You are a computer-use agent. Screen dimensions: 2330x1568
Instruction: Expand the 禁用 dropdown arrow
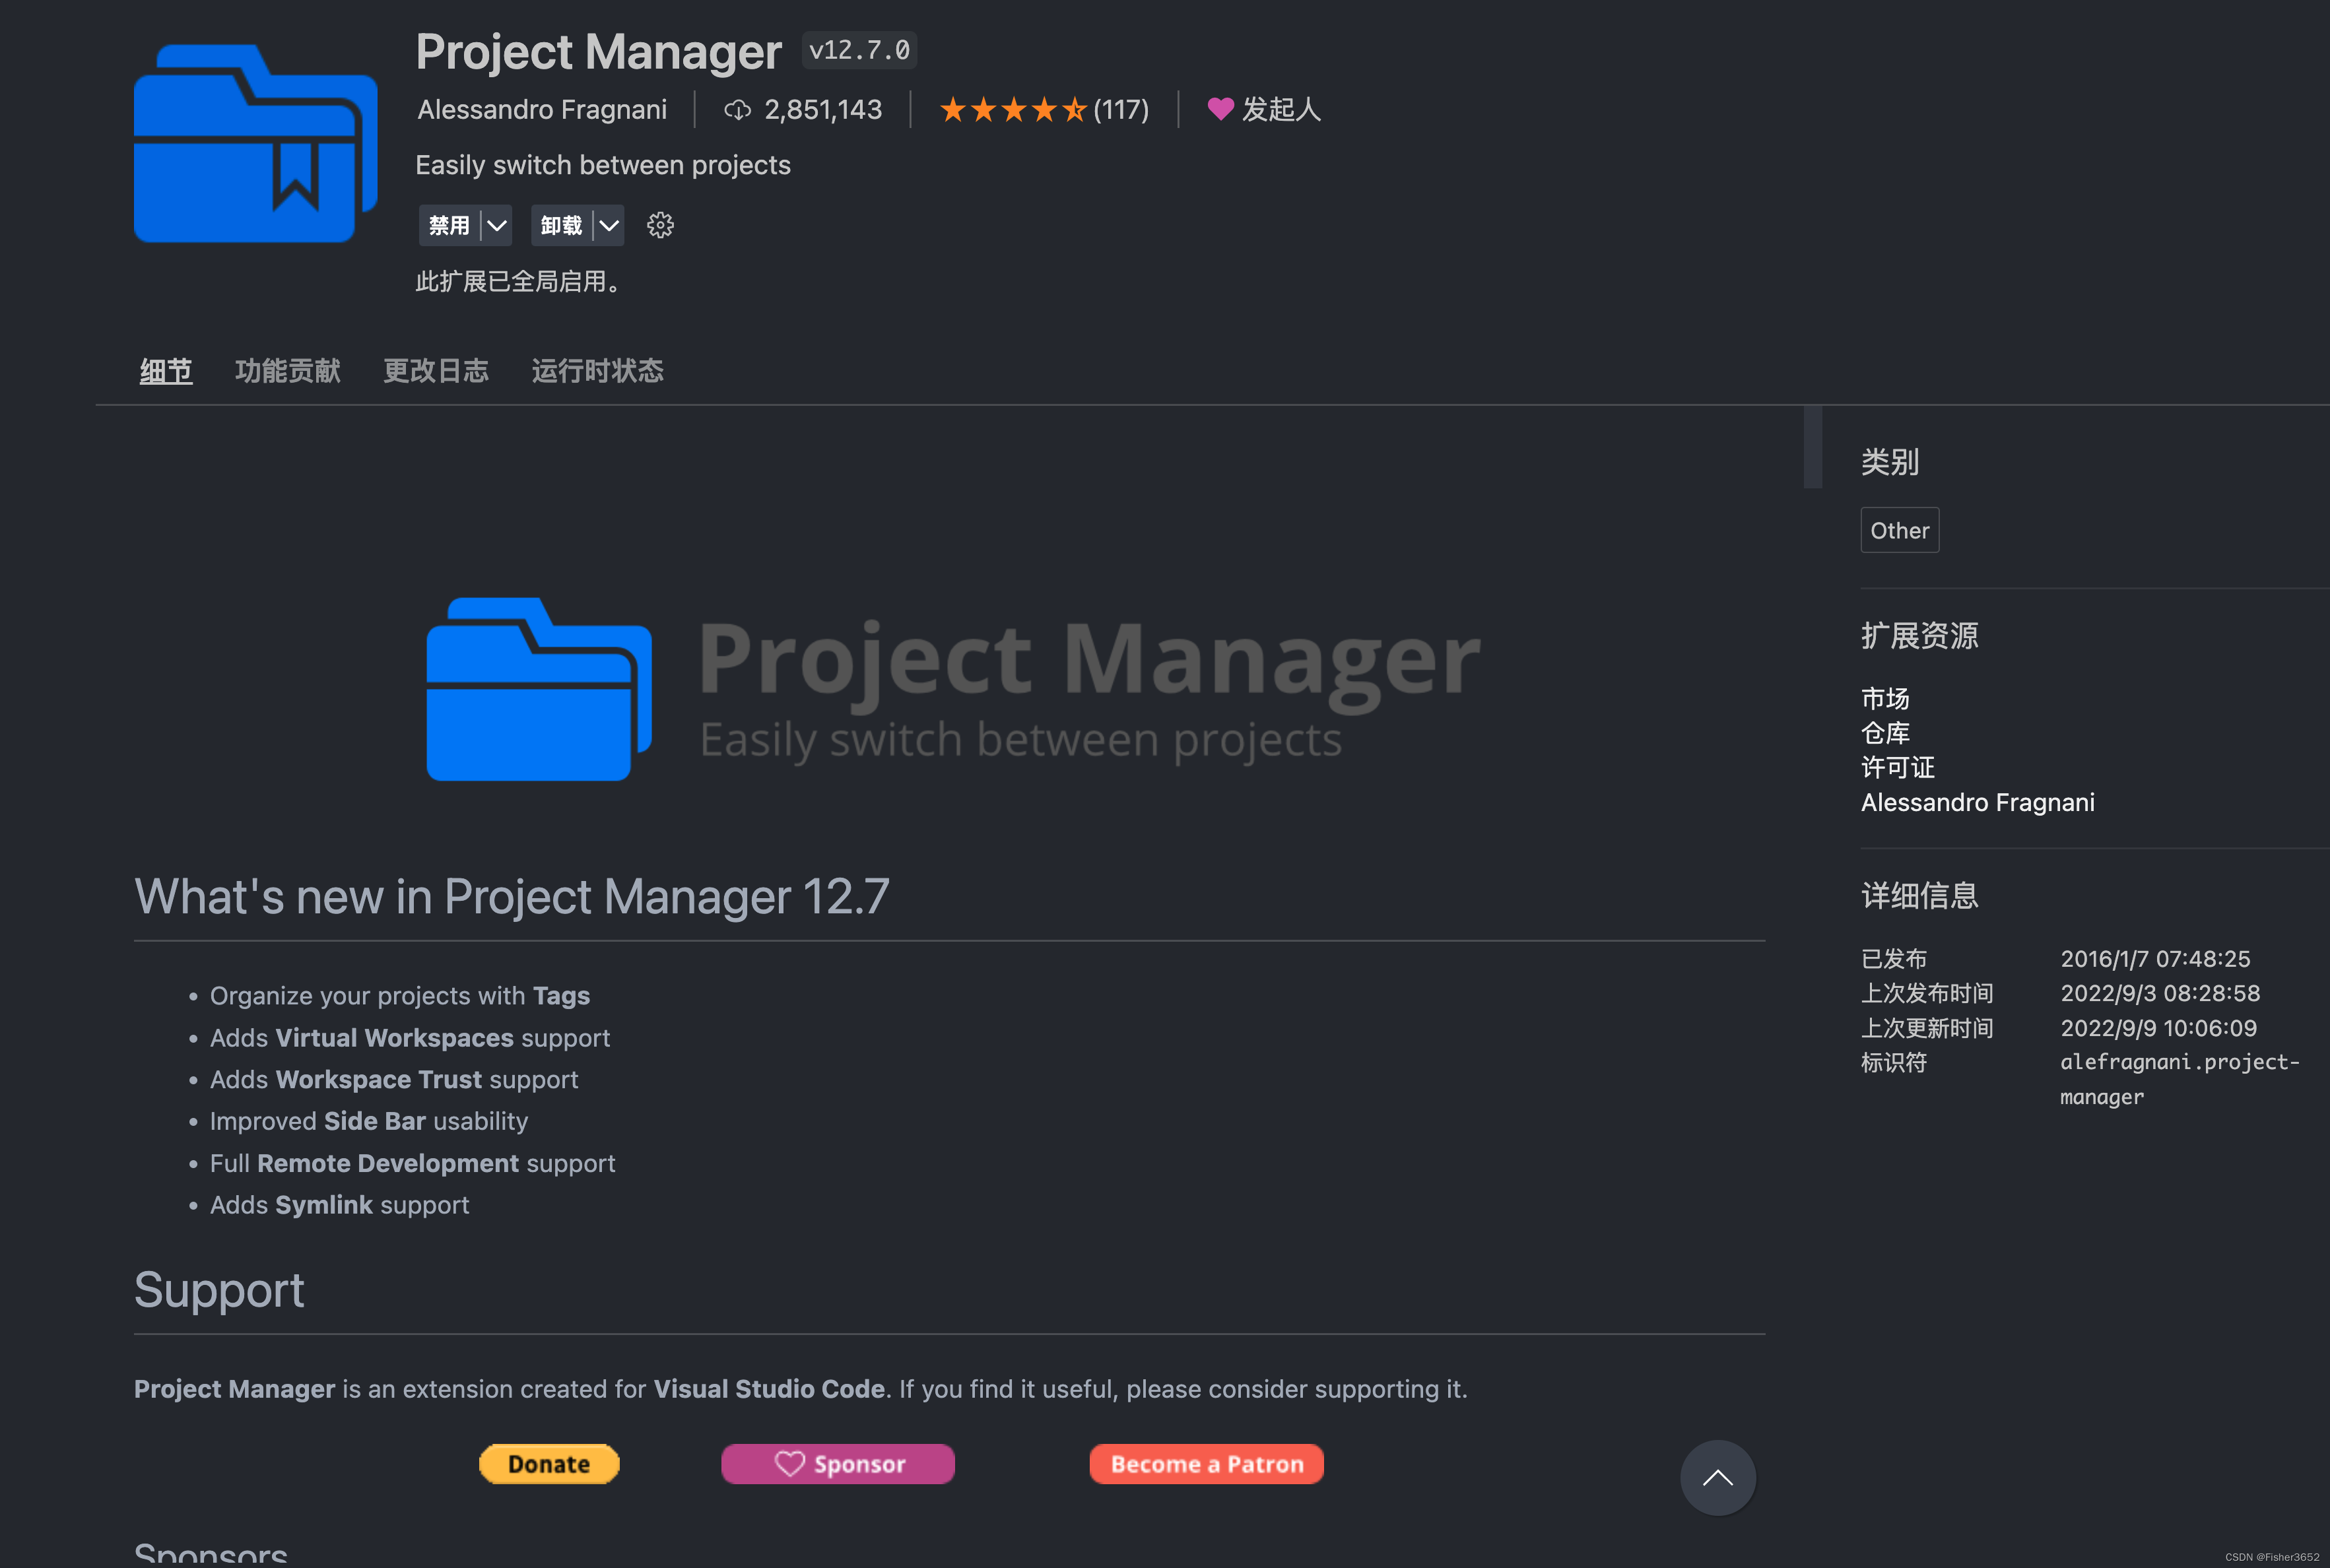496,225
